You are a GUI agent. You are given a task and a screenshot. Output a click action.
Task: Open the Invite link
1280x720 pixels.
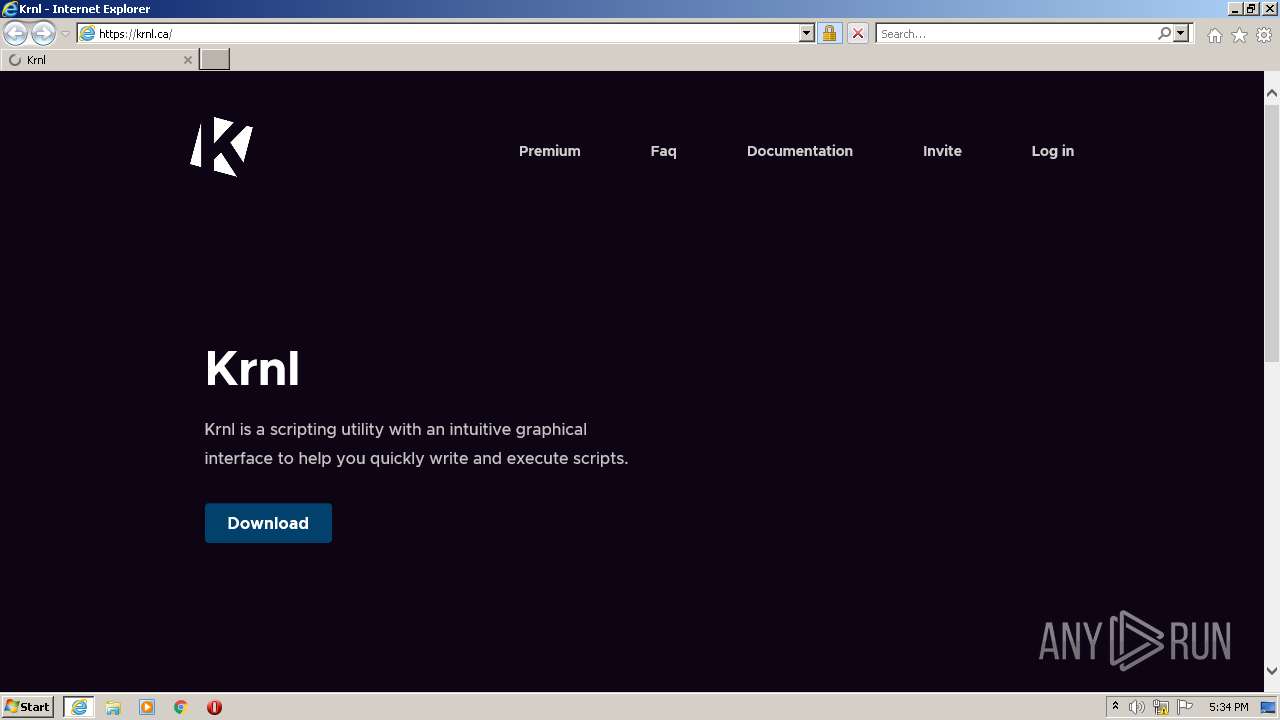coord(942,151)
